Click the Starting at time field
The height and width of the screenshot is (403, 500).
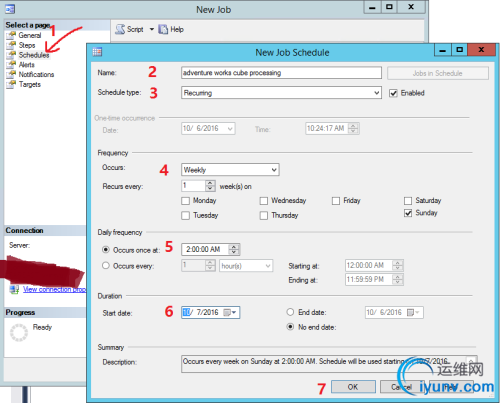(369, 265)
